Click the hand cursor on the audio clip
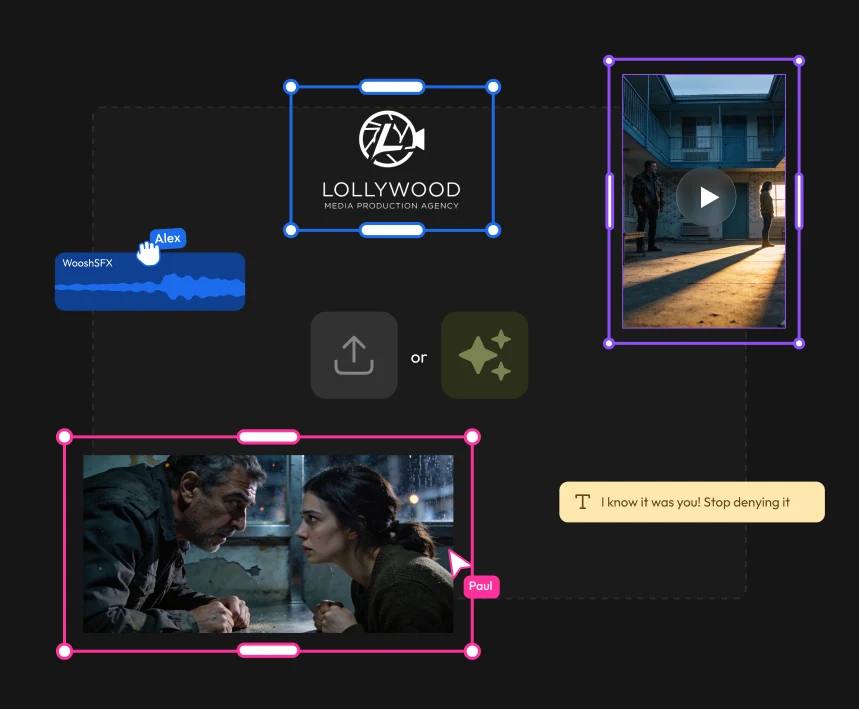The image size is (859, 709). pyautogui.click(x=148, y=254)
